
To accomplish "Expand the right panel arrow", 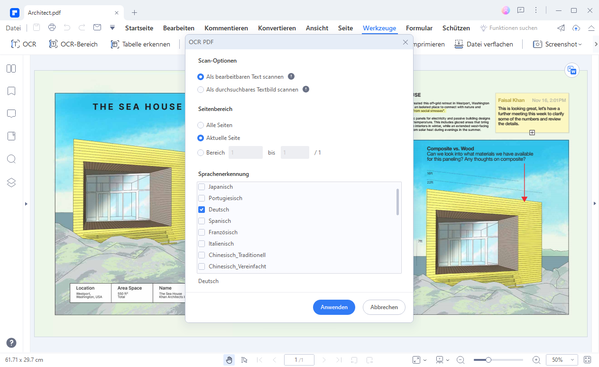I will (x=594, y=204).
